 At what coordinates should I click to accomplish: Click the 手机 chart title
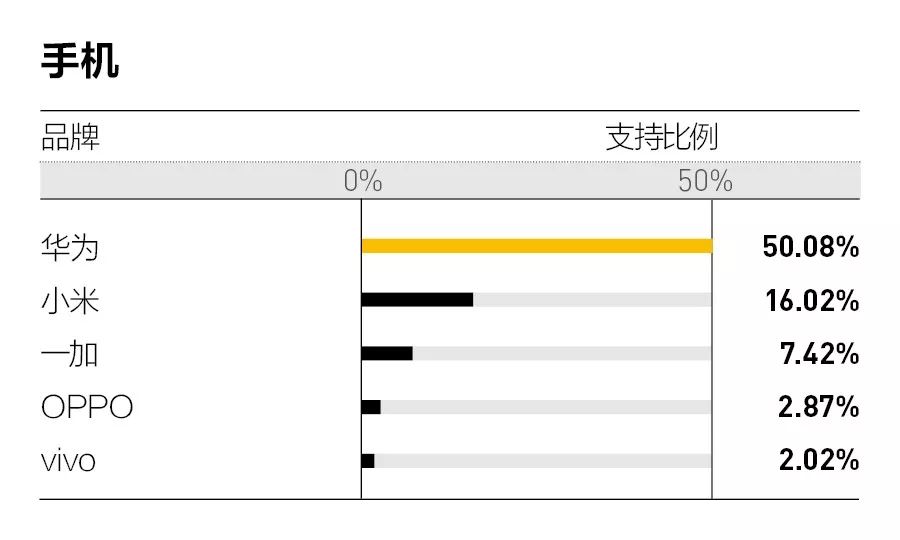coord(80,61)
